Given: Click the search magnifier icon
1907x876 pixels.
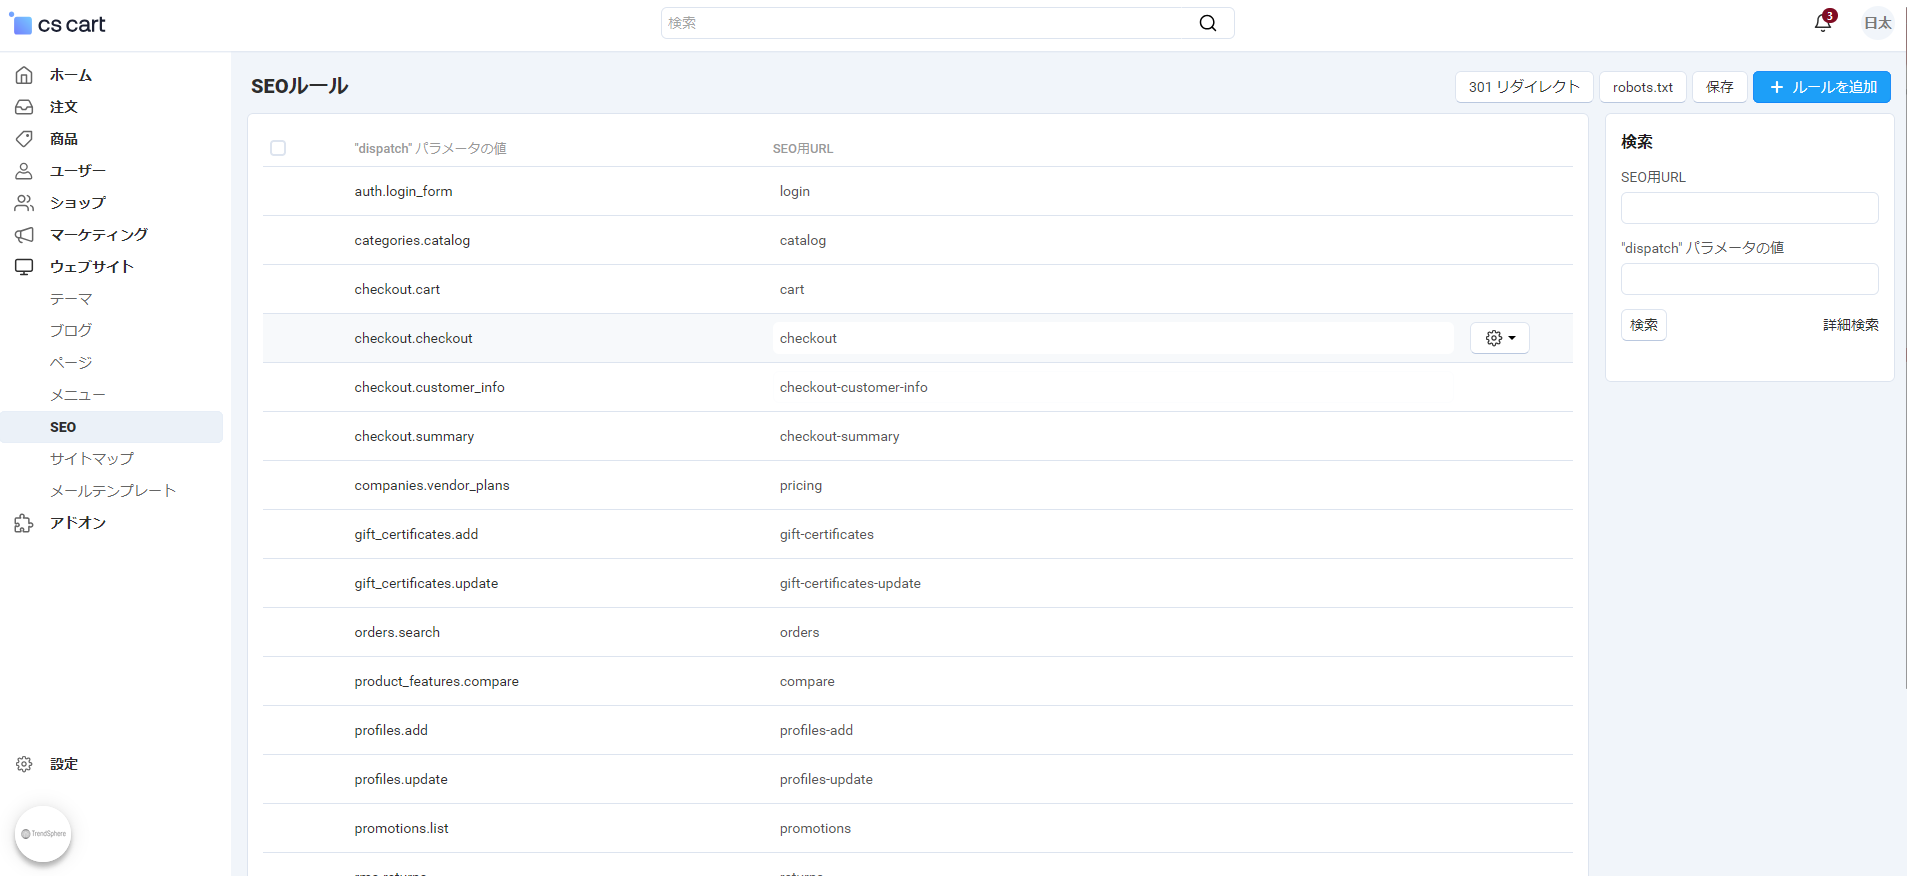Looking at the screenshot, I should (1208, 23).
